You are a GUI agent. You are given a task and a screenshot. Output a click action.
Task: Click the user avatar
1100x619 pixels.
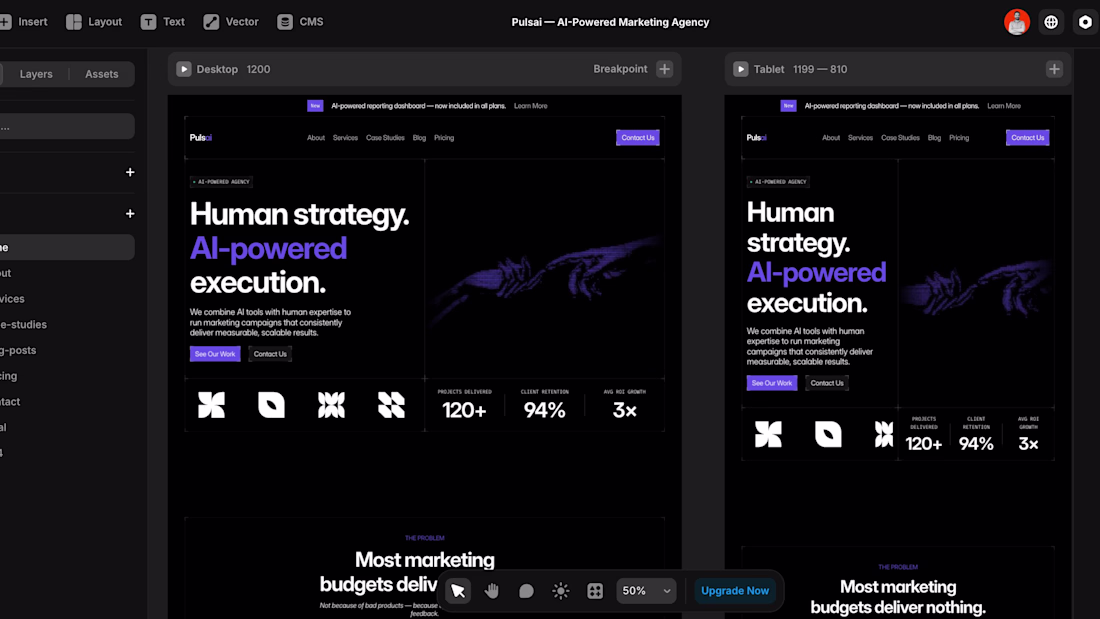click(x=1017, y=22)
